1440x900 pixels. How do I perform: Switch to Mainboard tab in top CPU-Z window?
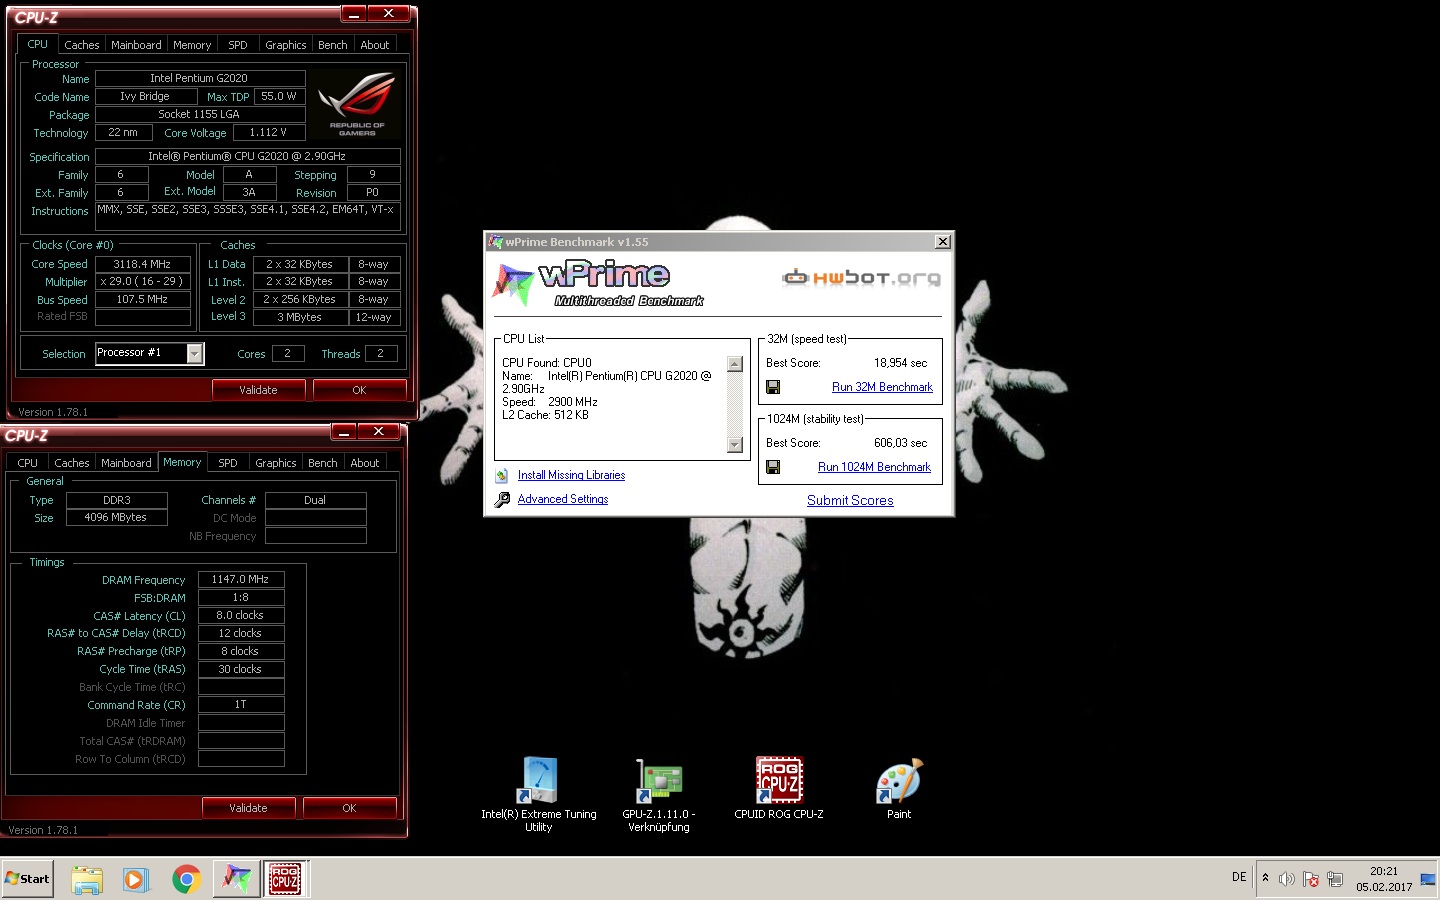coord(136,45)
